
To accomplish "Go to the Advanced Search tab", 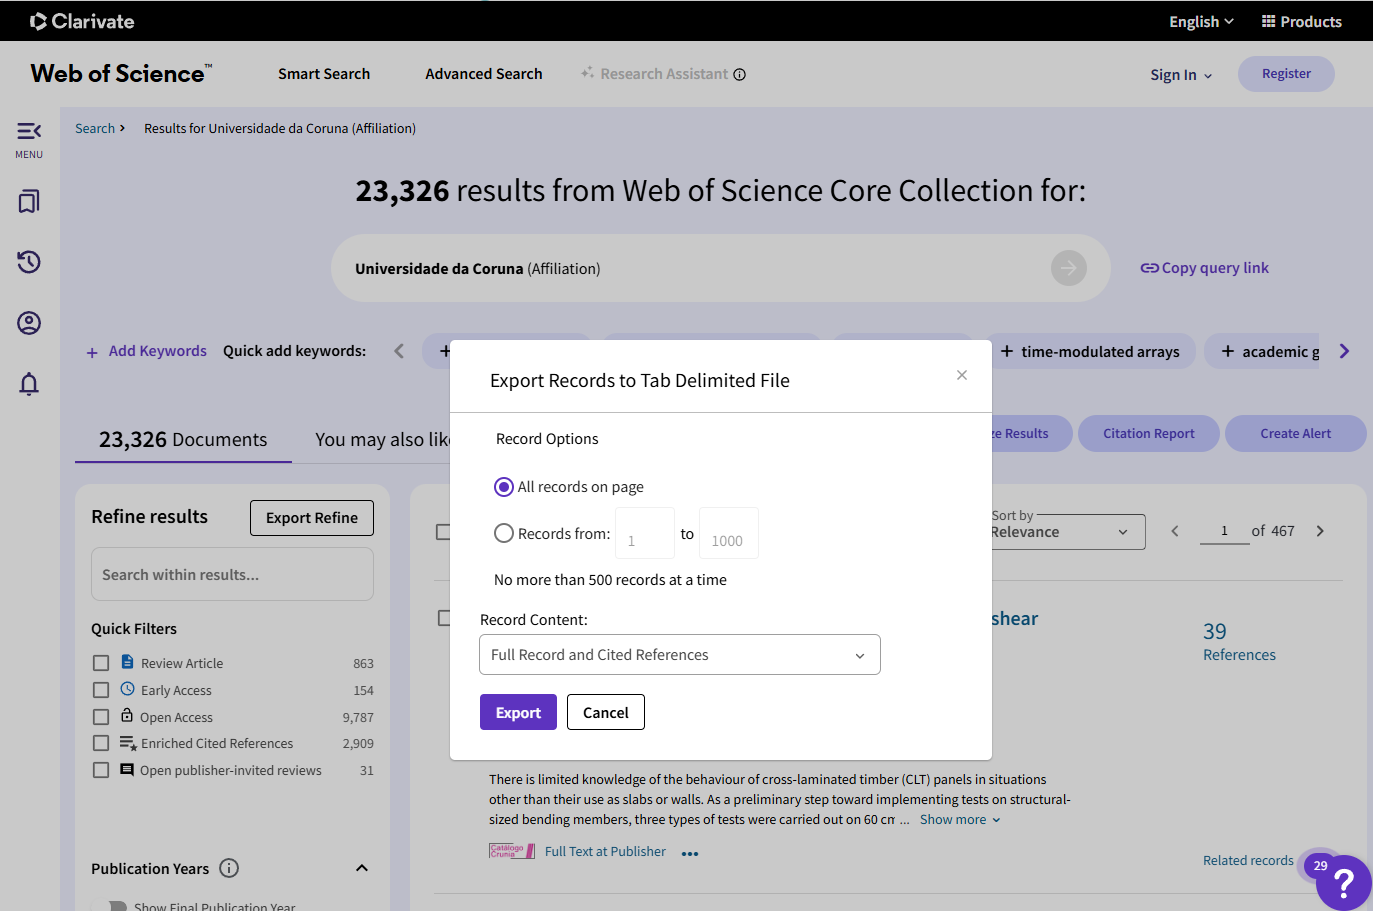I will 483,74.
